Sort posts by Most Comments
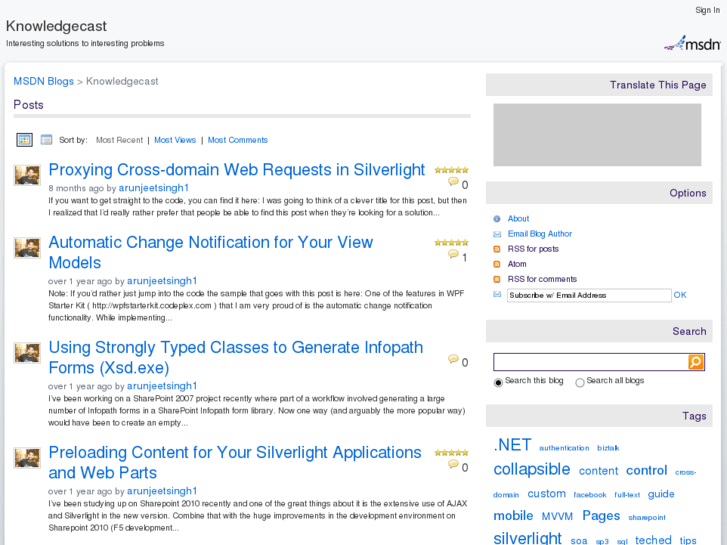This screenshot has width=727, height=545. pos(237,140)
